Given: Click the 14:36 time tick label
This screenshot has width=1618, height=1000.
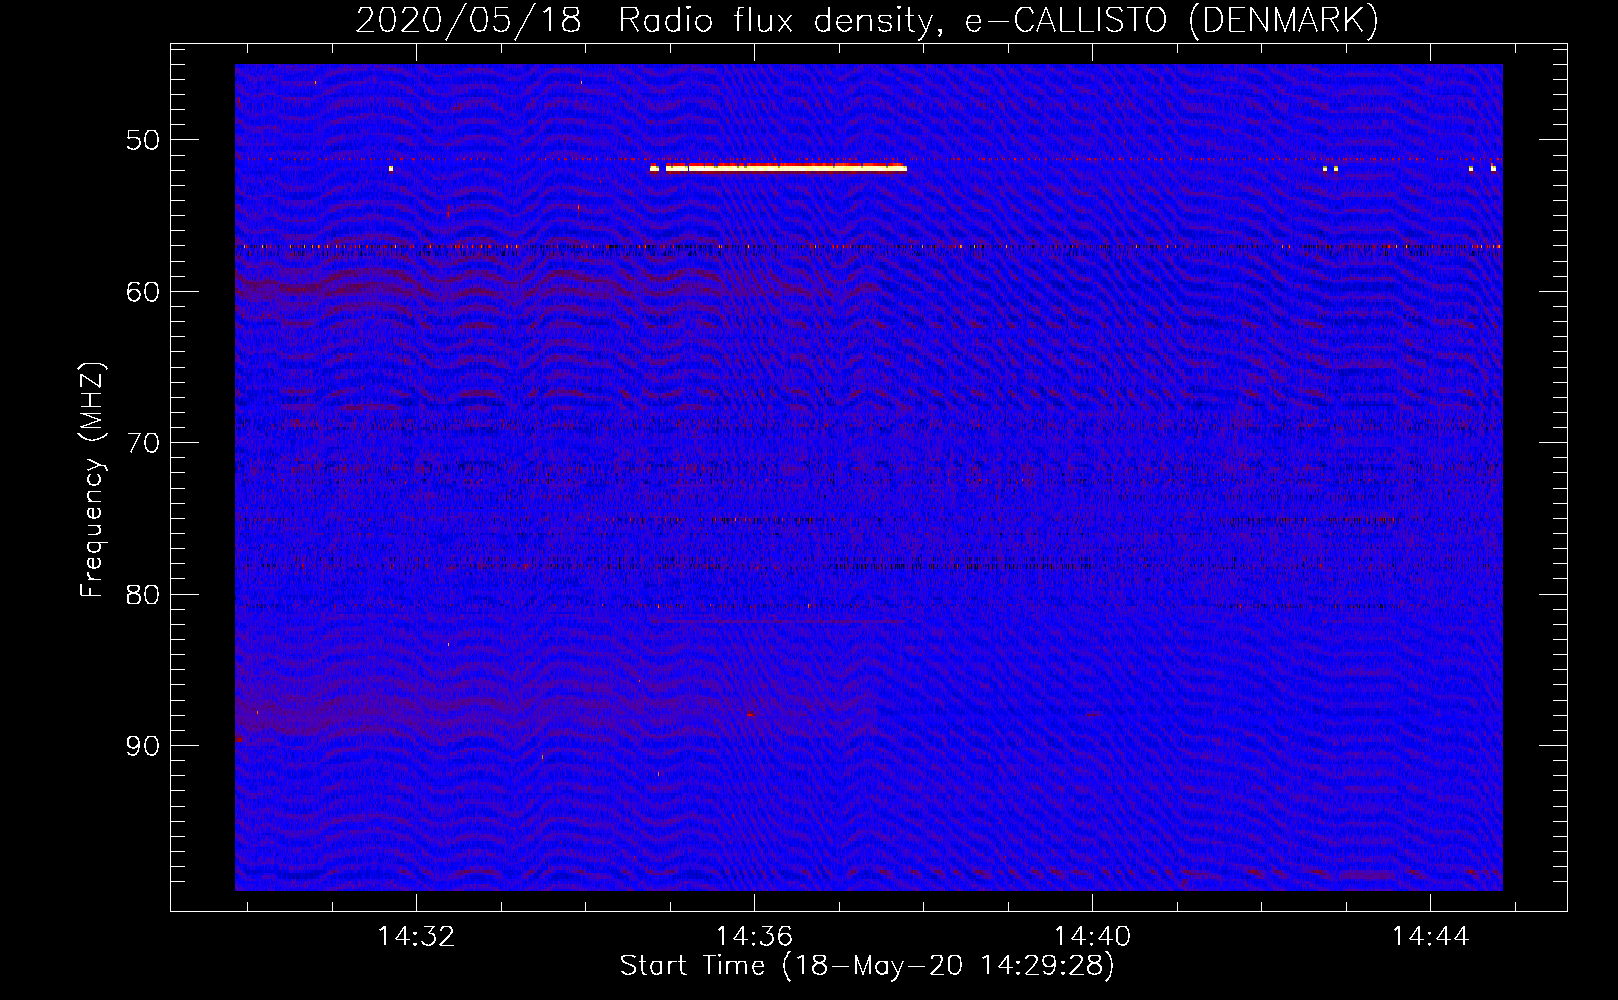Looking at the screenshot, I should tap(754, 936).
